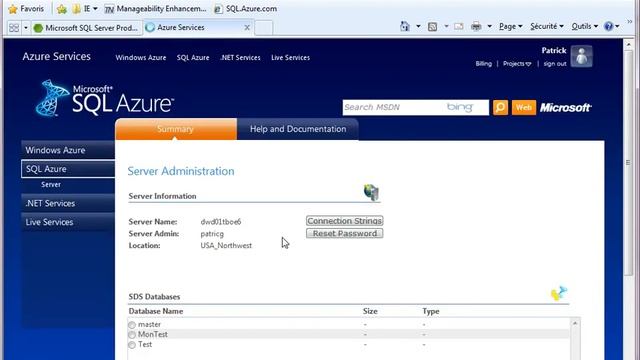This screenshot has height=360, width=640.
Task: Open the Server sub-item in sidebar
Action: (x=51, y=184)
